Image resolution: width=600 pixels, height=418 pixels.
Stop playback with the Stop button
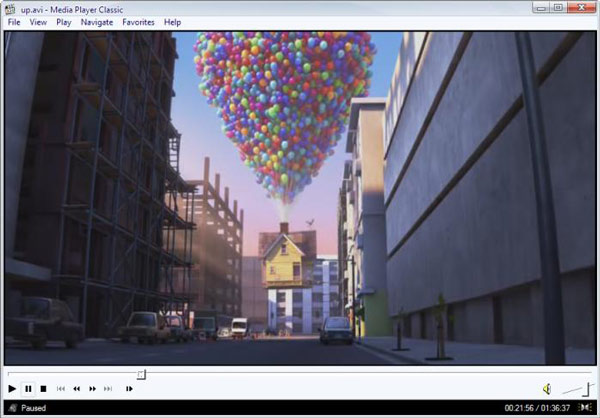coord(43,389)
